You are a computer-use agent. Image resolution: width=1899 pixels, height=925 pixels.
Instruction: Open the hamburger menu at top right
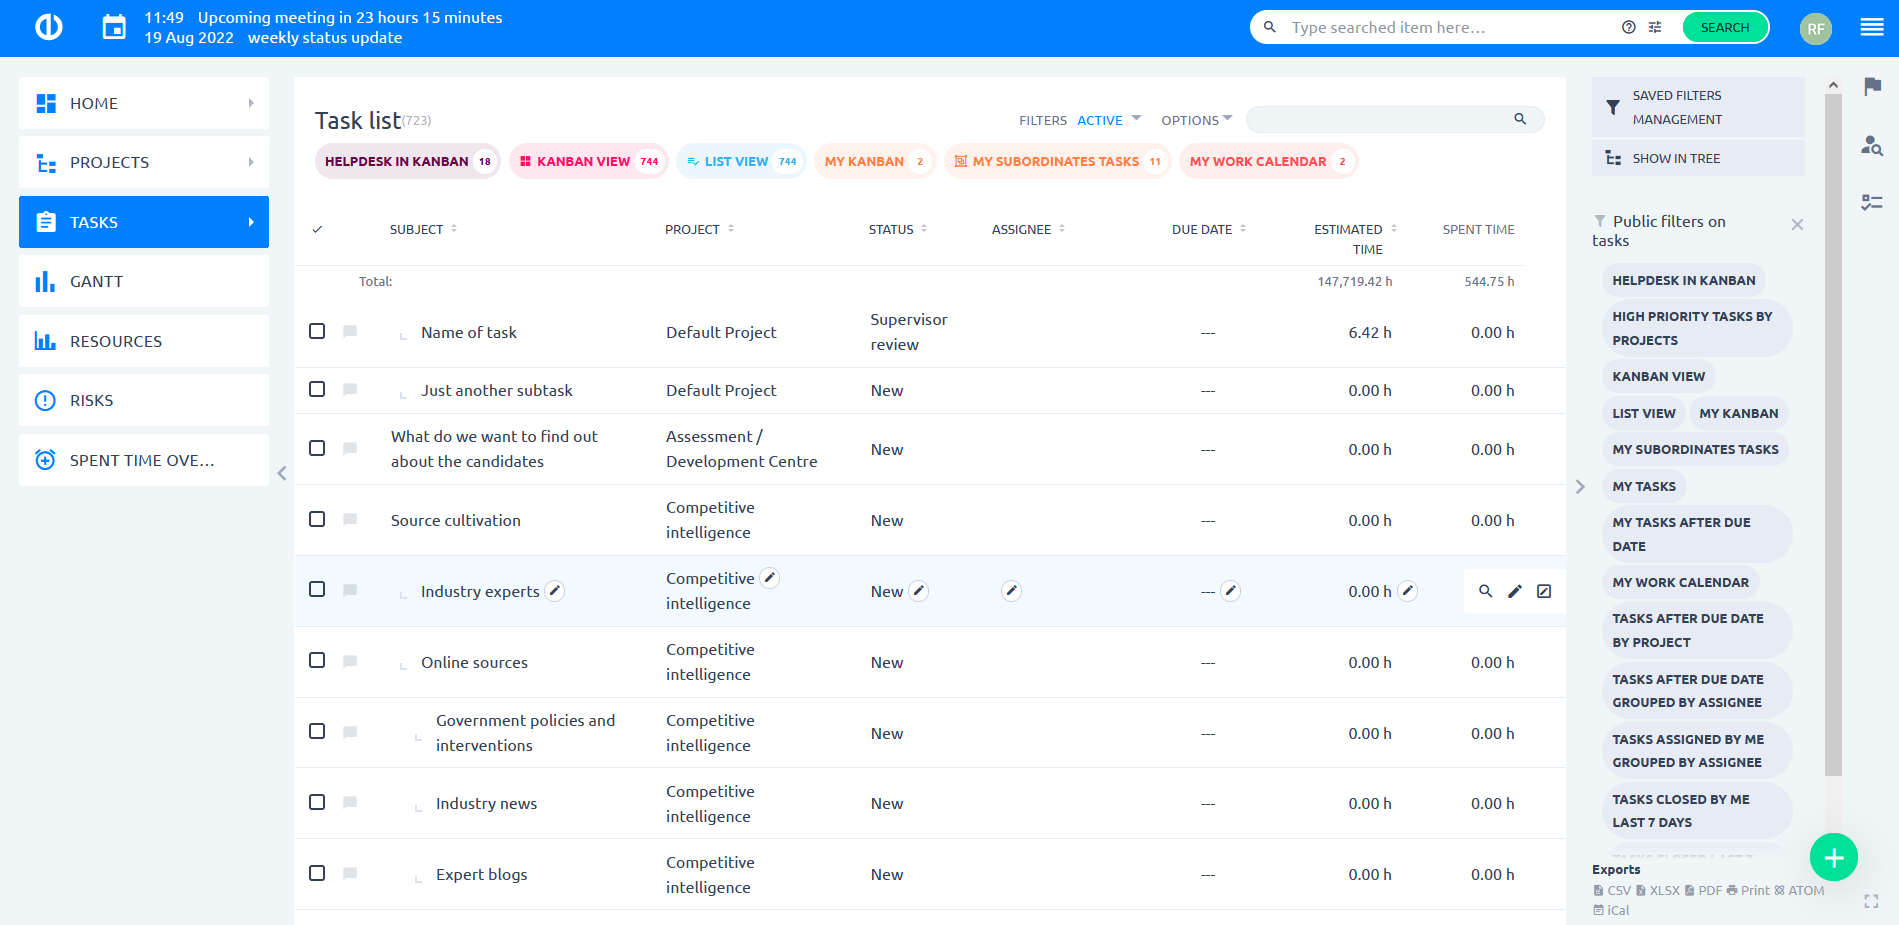click(x=1872, y=28)
